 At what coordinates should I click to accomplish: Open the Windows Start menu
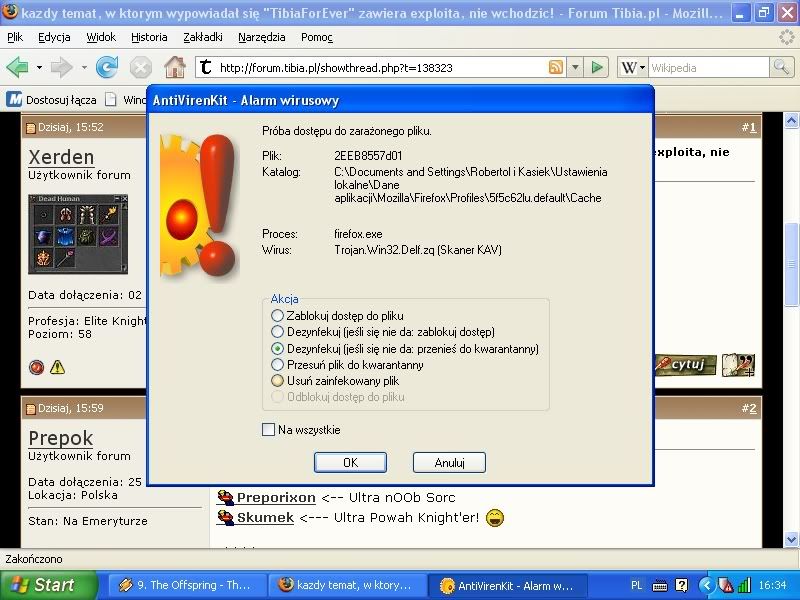point(49,585)
